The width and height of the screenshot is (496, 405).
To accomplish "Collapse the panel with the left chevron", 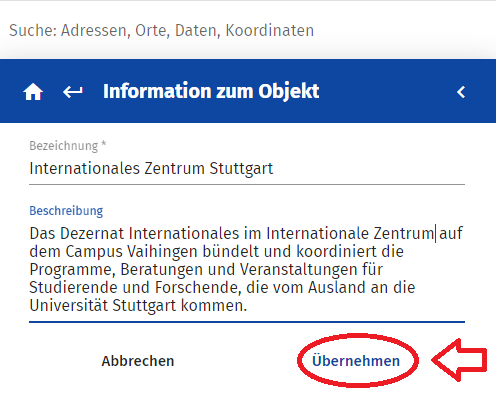I will tap(461, 92).
